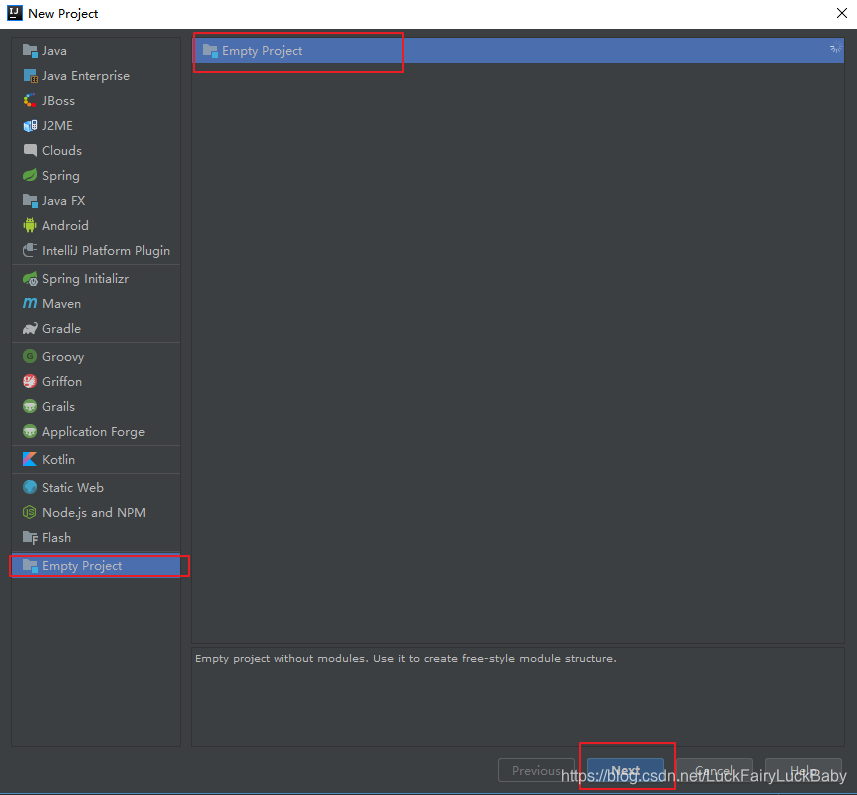The width and height of the screenshot is (857, 795).
Task: Close the New Project dialog
Action: click(842, 13)
